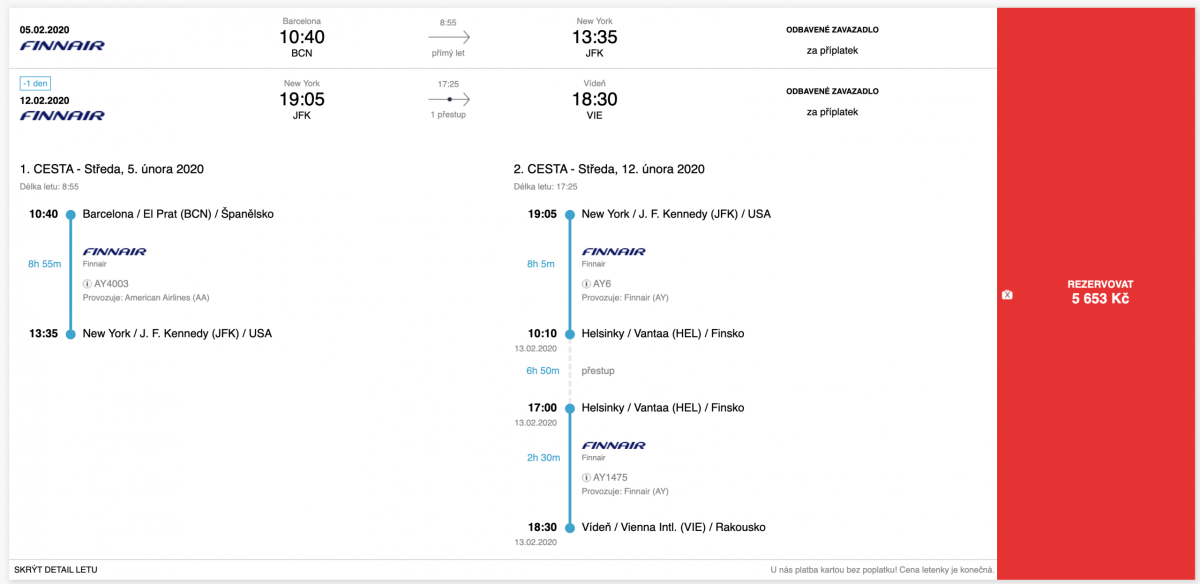This screenshot has width=1200, height=584.
Task: Click the info icon beside flight AY6
Action: [x=586, y=284]
